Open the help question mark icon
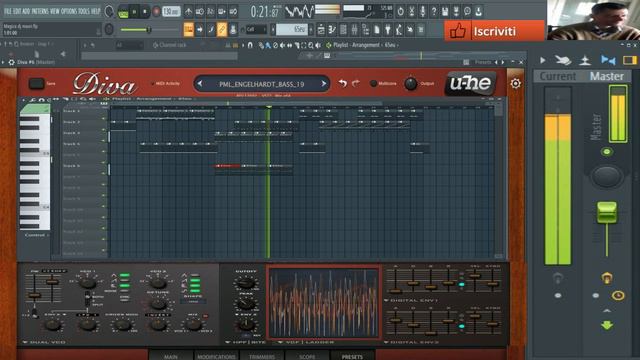 coord(434,11)
